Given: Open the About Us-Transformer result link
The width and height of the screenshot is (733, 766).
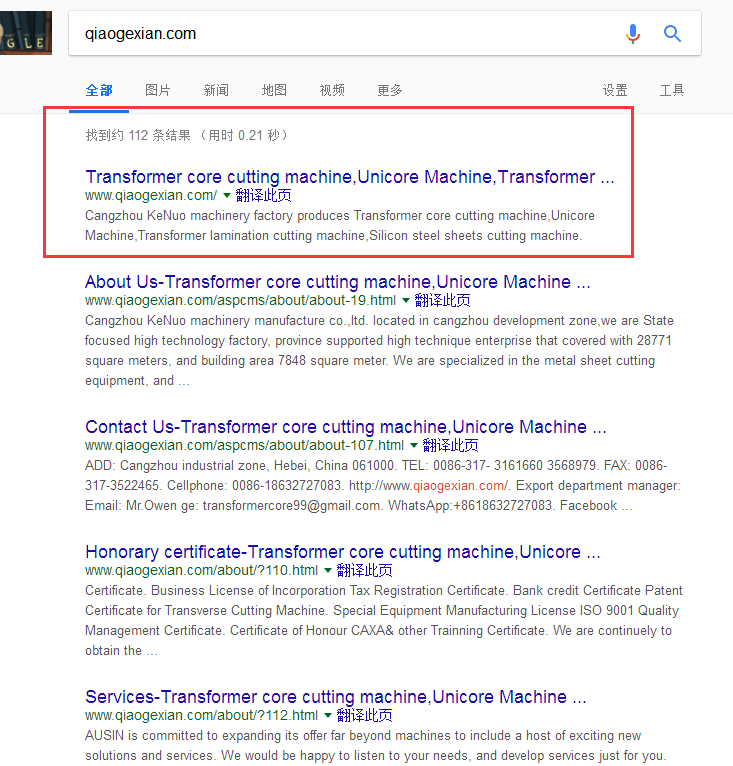Looking at the screenshot, I should click(338, 282).
